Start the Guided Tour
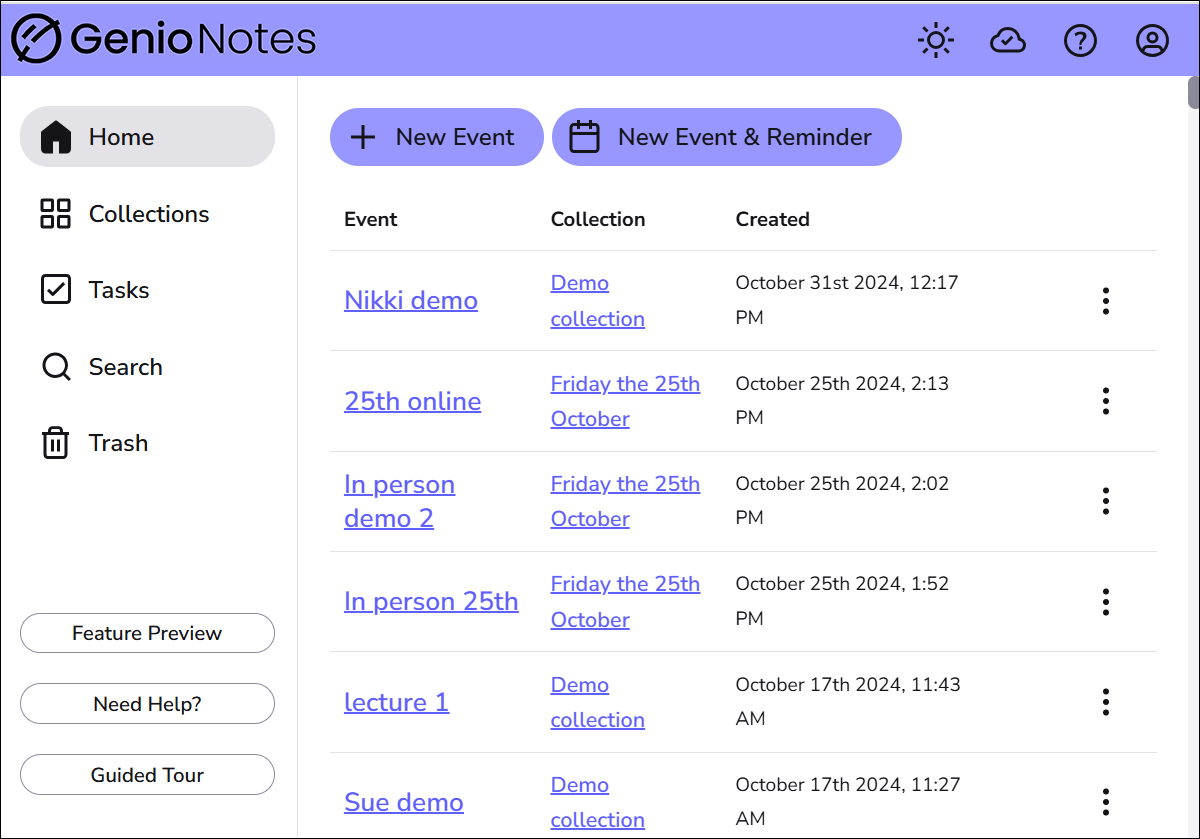The image size is (1200, 839). [147, 775]
